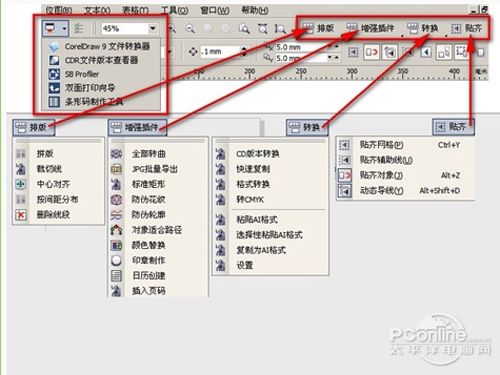This screenshot has height=375, width=500.
Task: Open the 窗口(W) menu
Action: click(x=215, y=10)
